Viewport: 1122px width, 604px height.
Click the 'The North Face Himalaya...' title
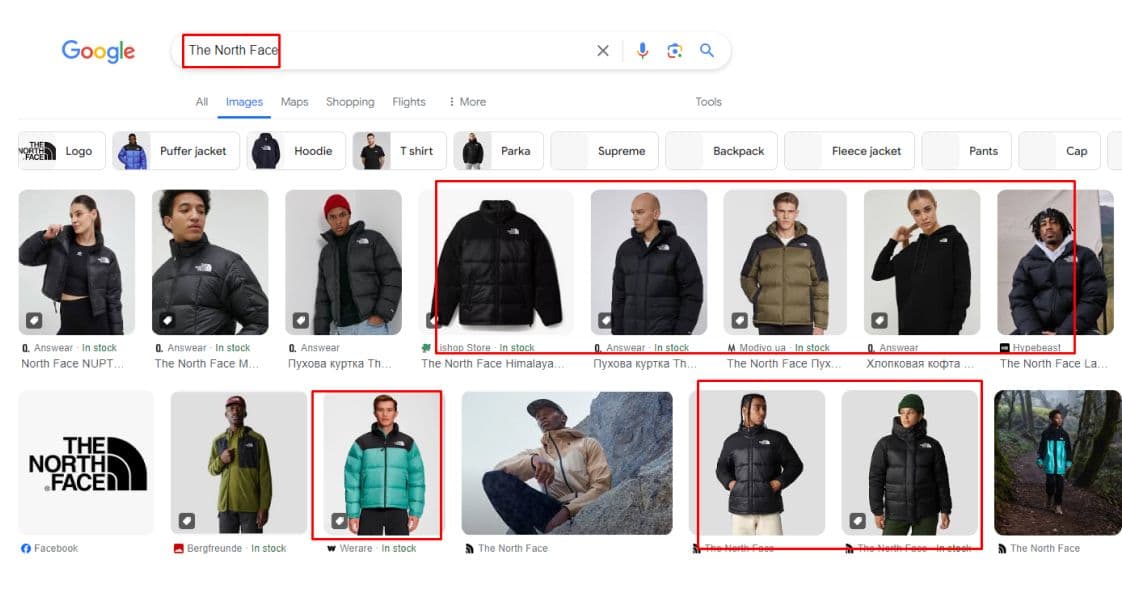(x=492, y=364)
